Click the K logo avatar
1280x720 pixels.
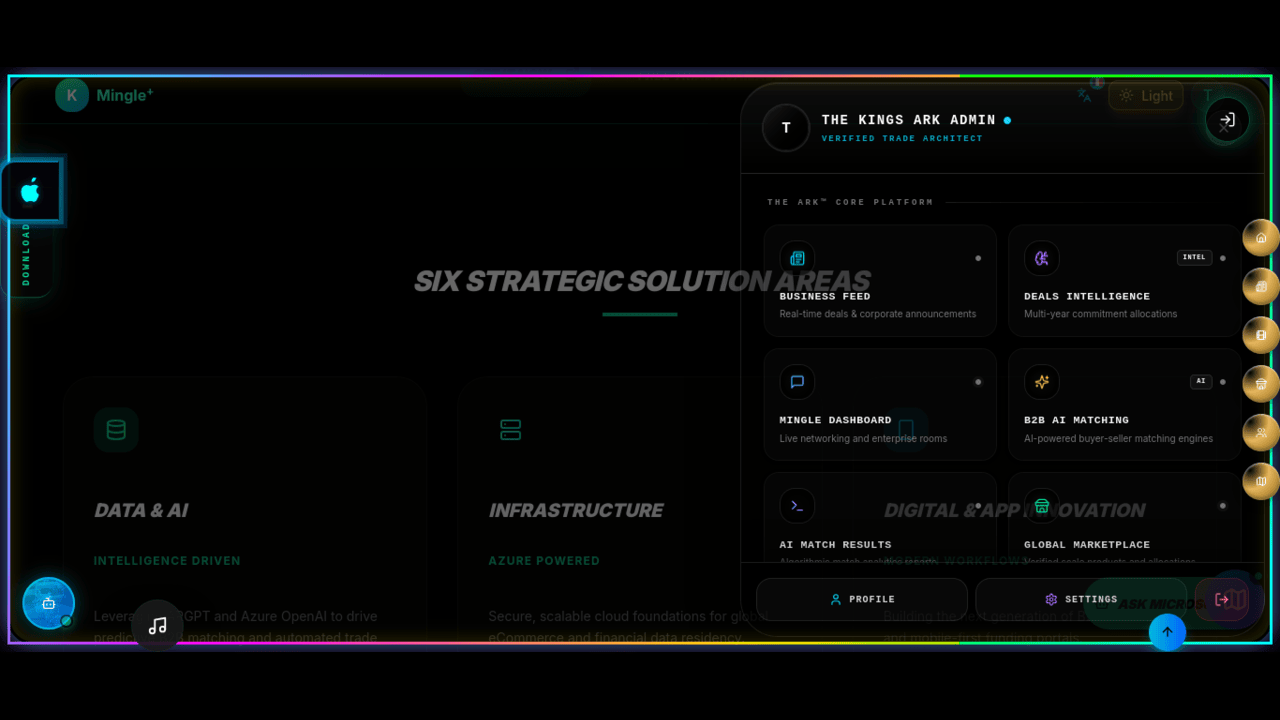(x=72, y=95)
